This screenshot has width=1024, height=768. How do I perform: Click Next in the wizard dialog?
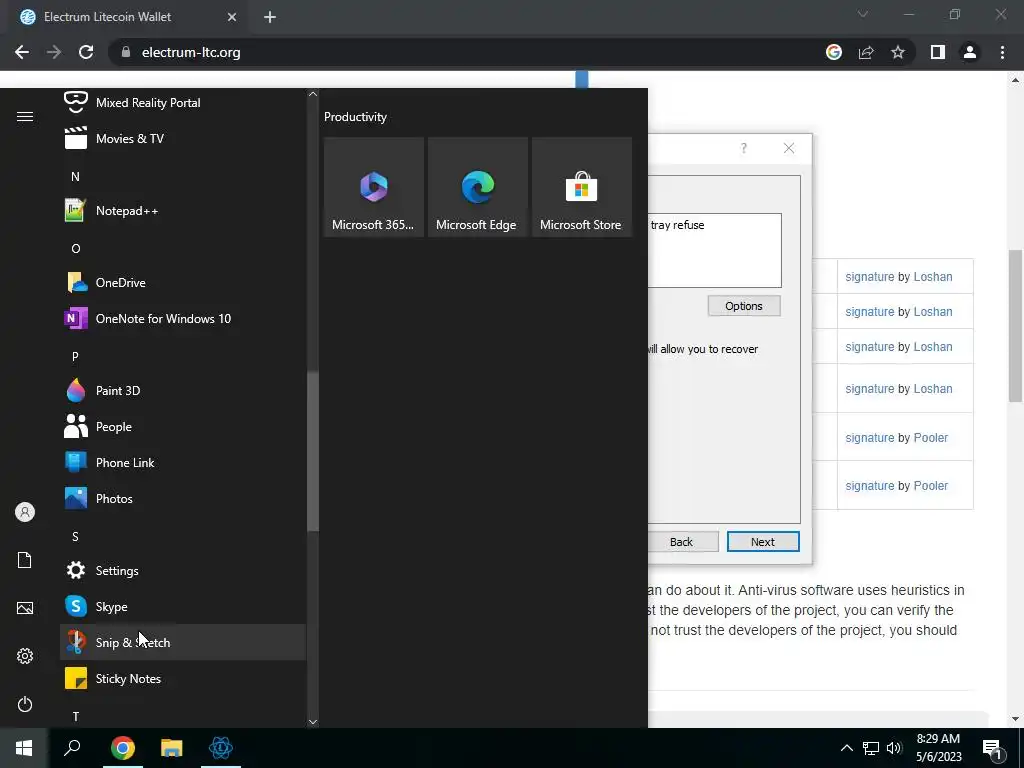click(x=763, y=541)
